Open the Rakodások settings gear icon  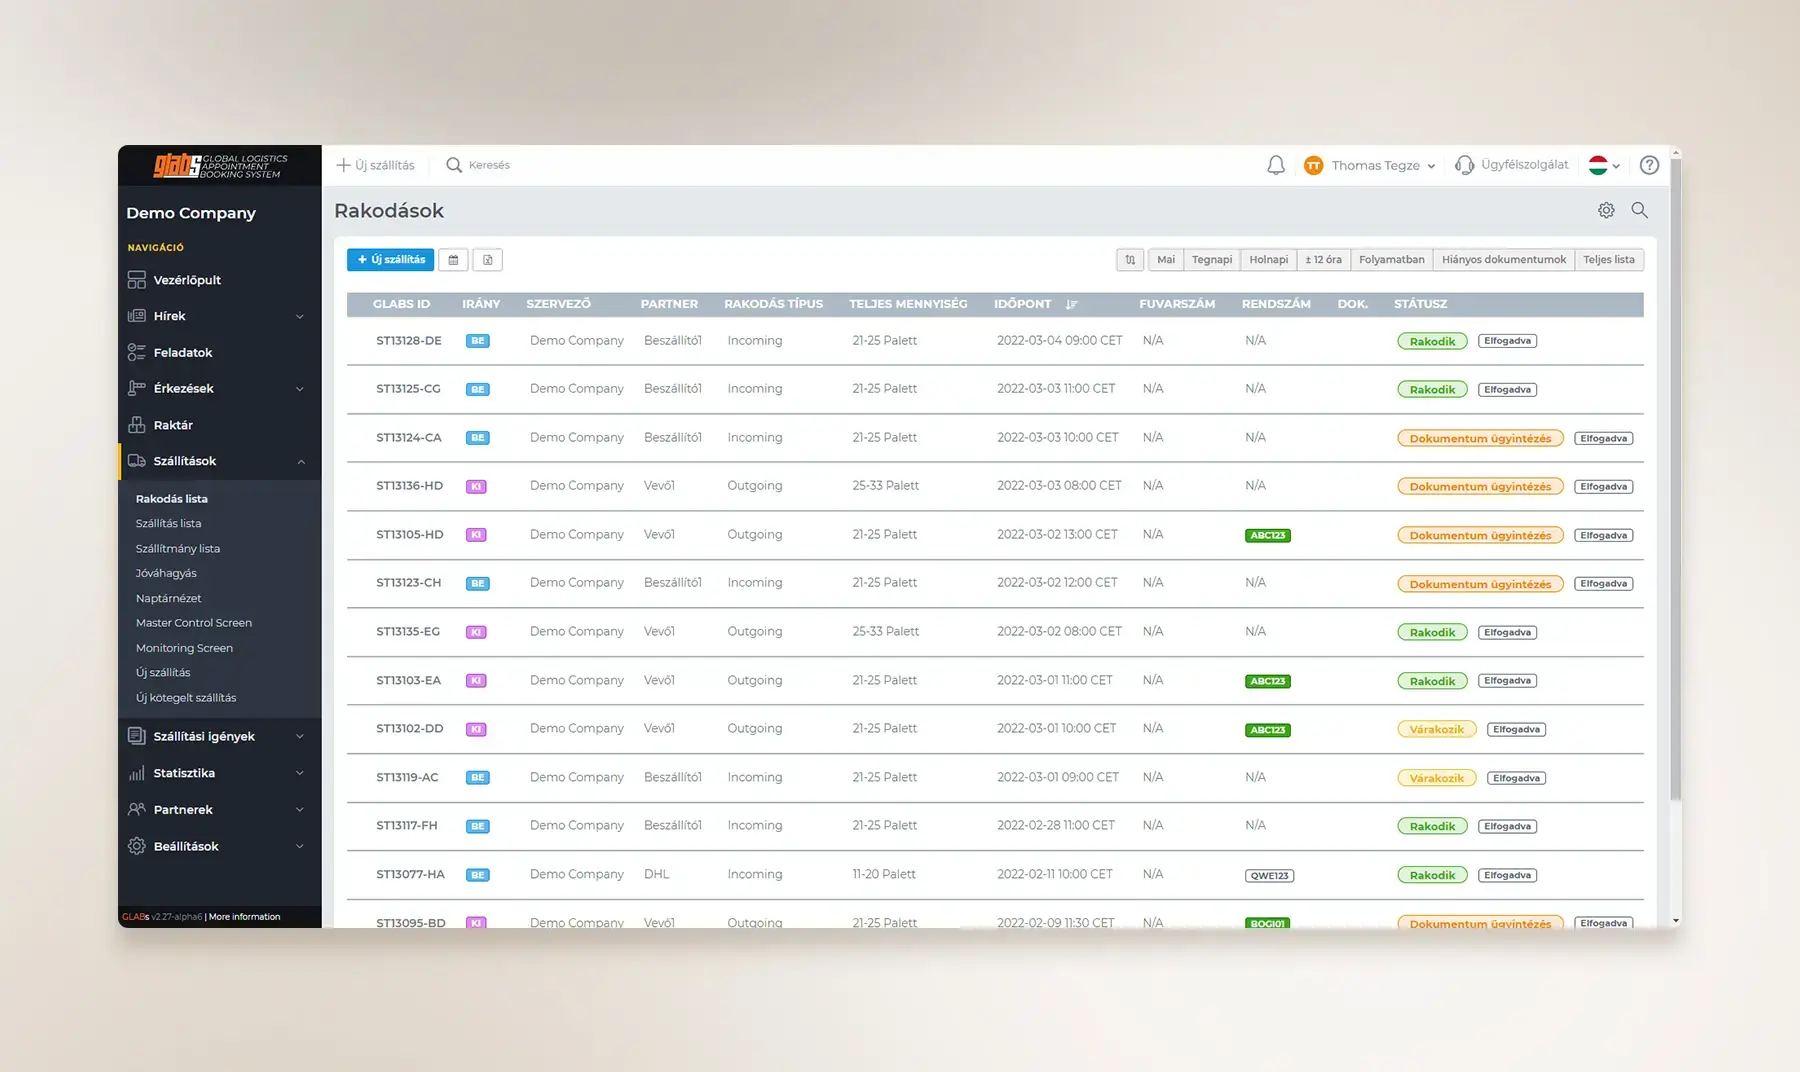[1606, 210]
